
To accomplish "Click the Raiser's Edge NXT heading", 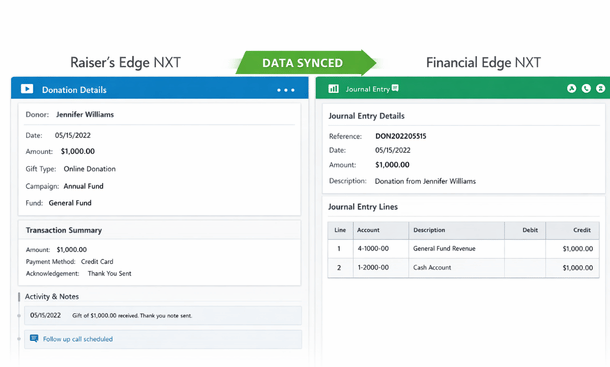I will pyautogui.click(x=125, y=62).
